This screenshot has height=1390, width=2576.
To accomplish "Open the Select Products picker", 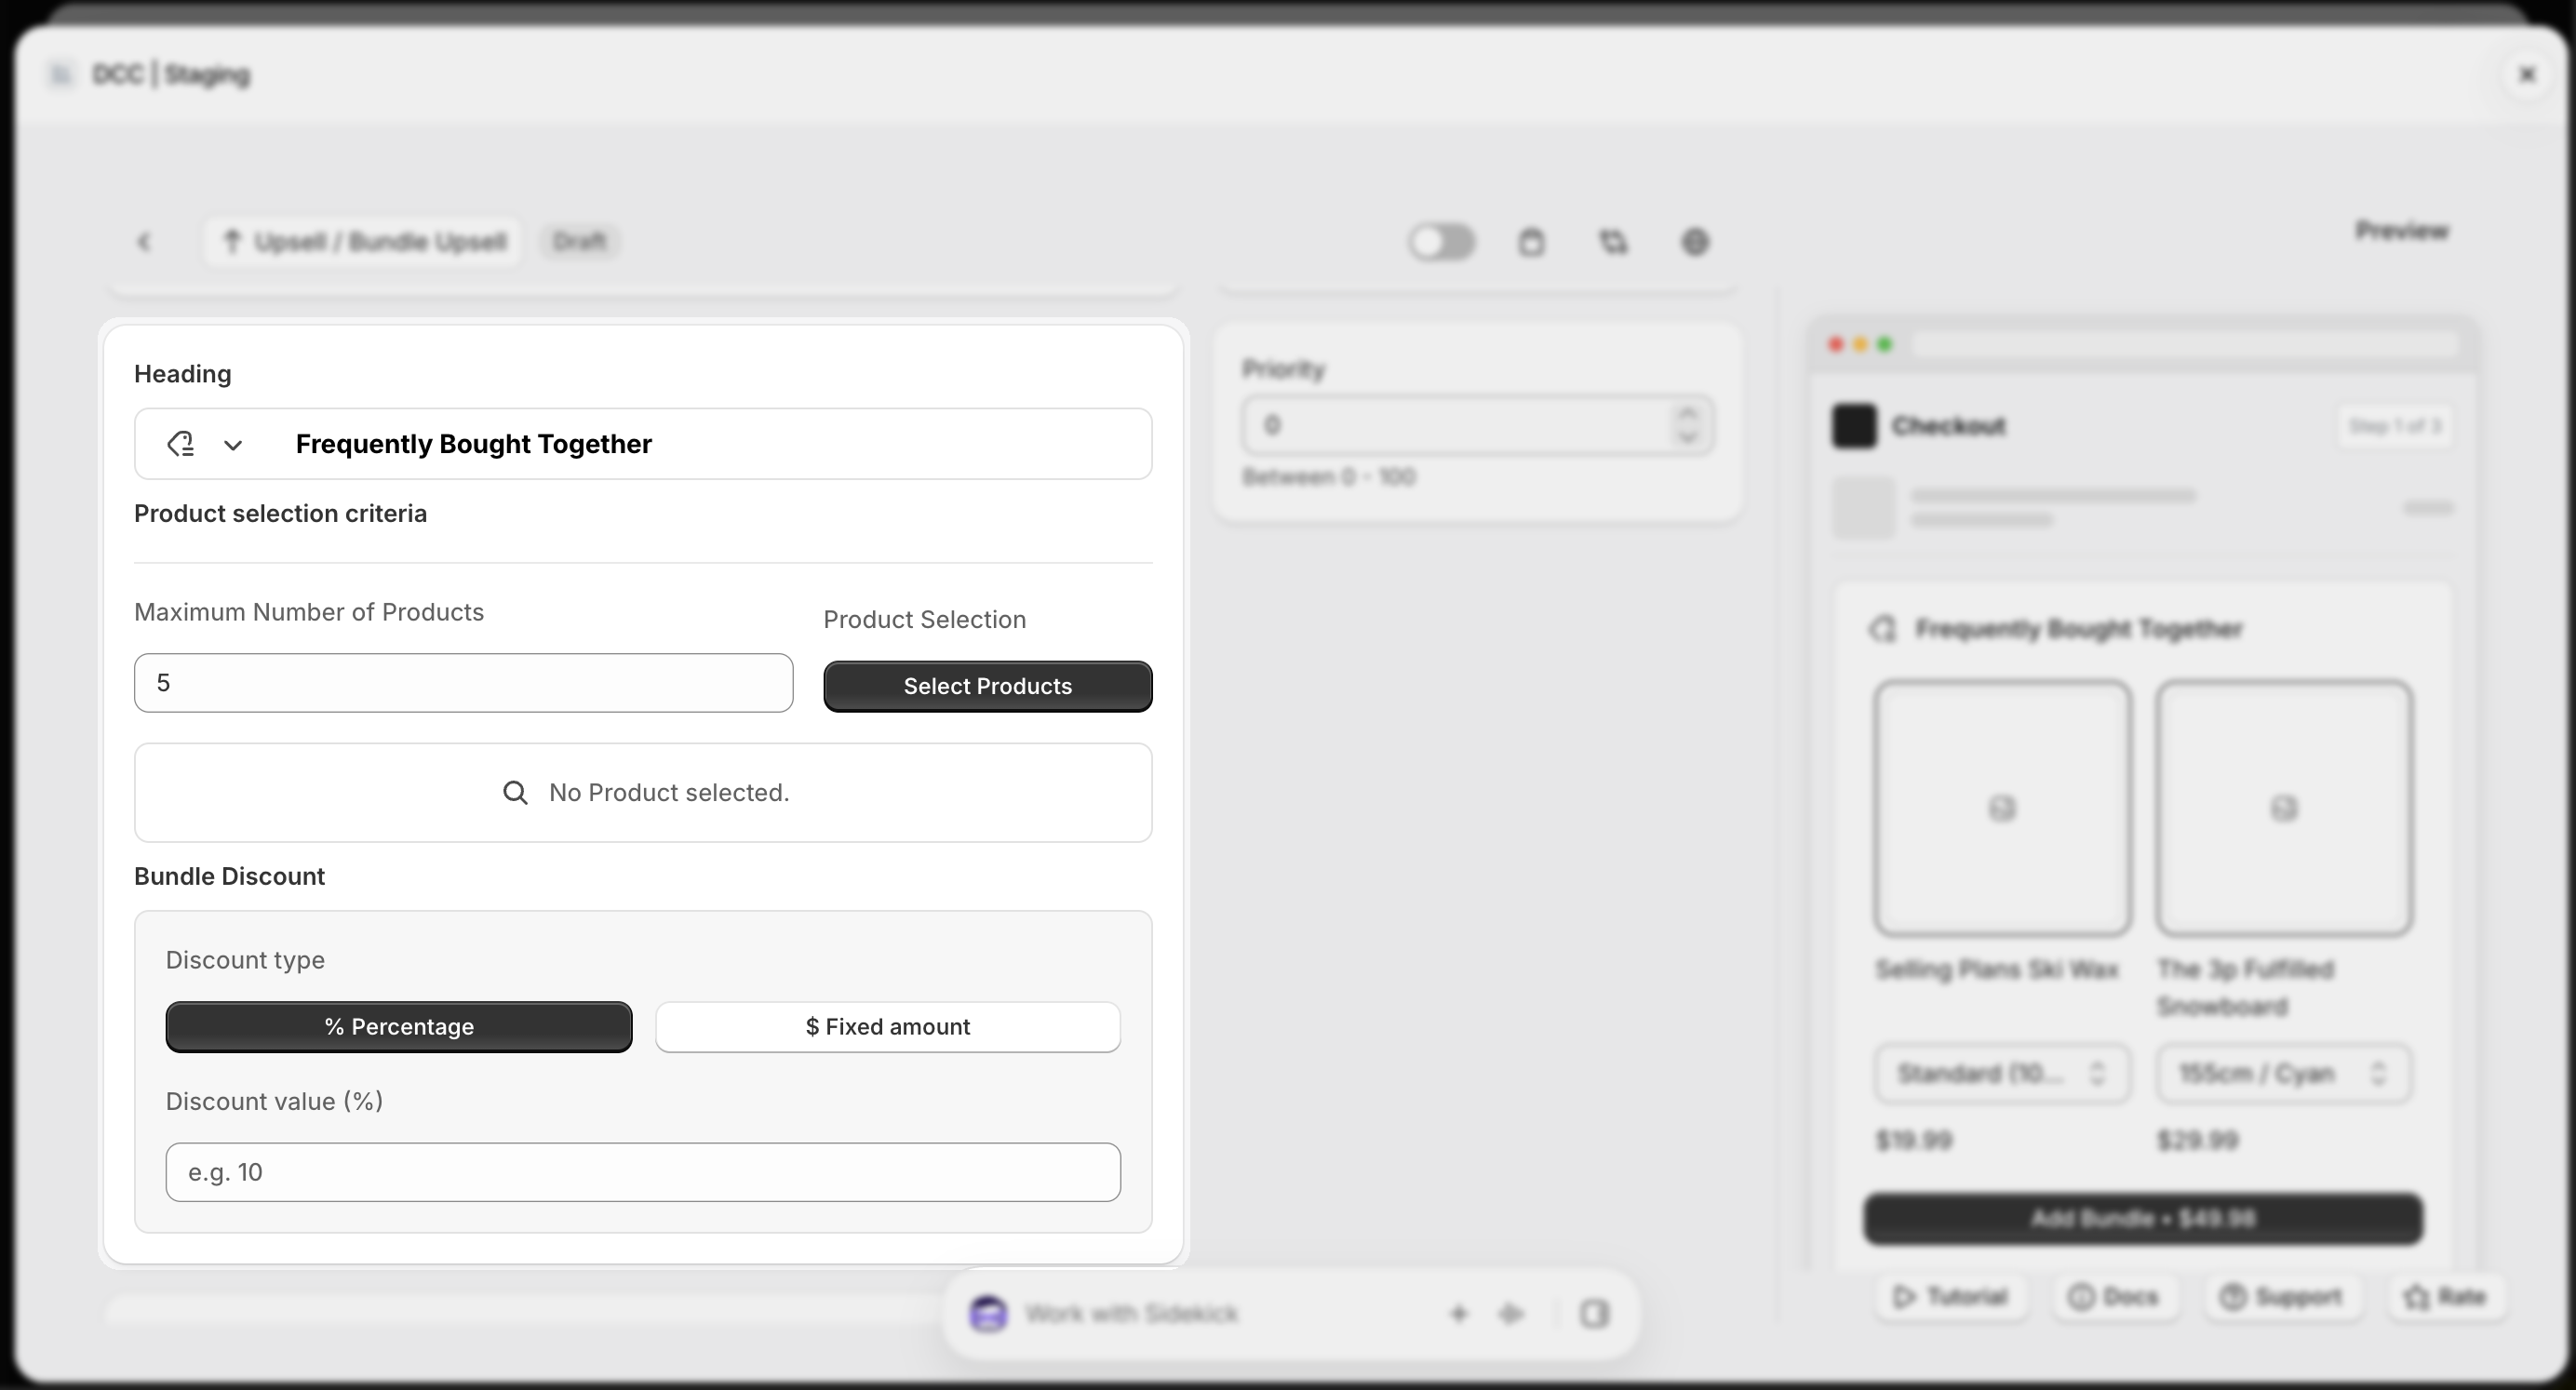I will tap(987, 686).
